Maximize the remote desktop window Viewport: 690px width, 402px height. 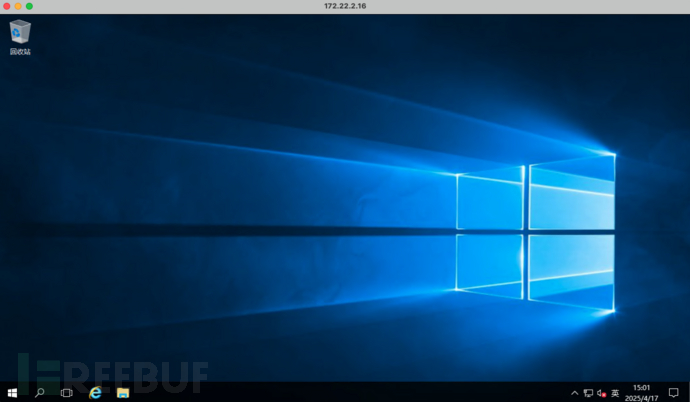[x=29, y=6]
